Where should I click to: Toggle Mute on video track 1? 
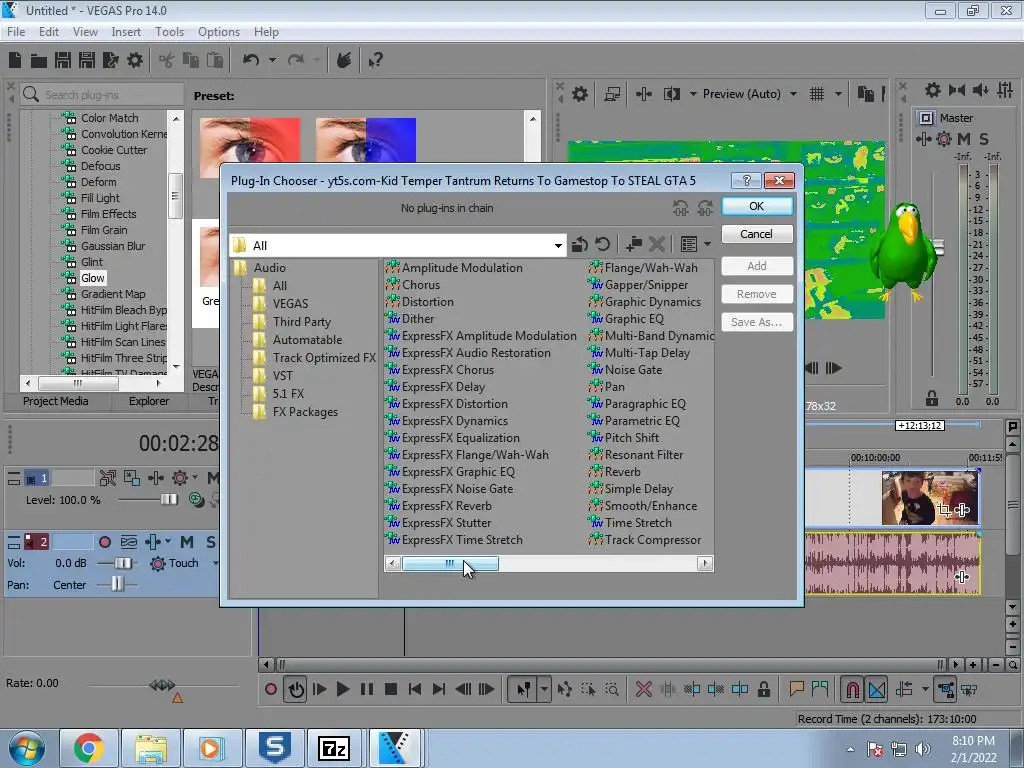212,478
